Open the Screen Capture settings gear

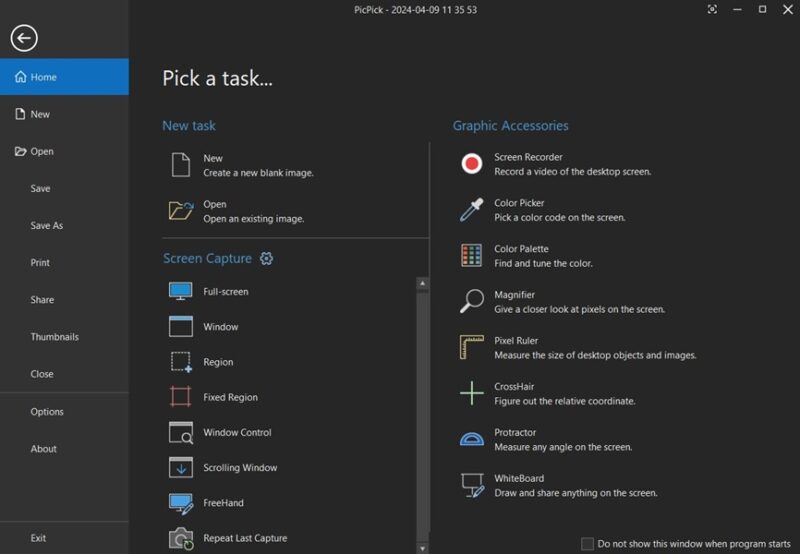pos(266,259)
